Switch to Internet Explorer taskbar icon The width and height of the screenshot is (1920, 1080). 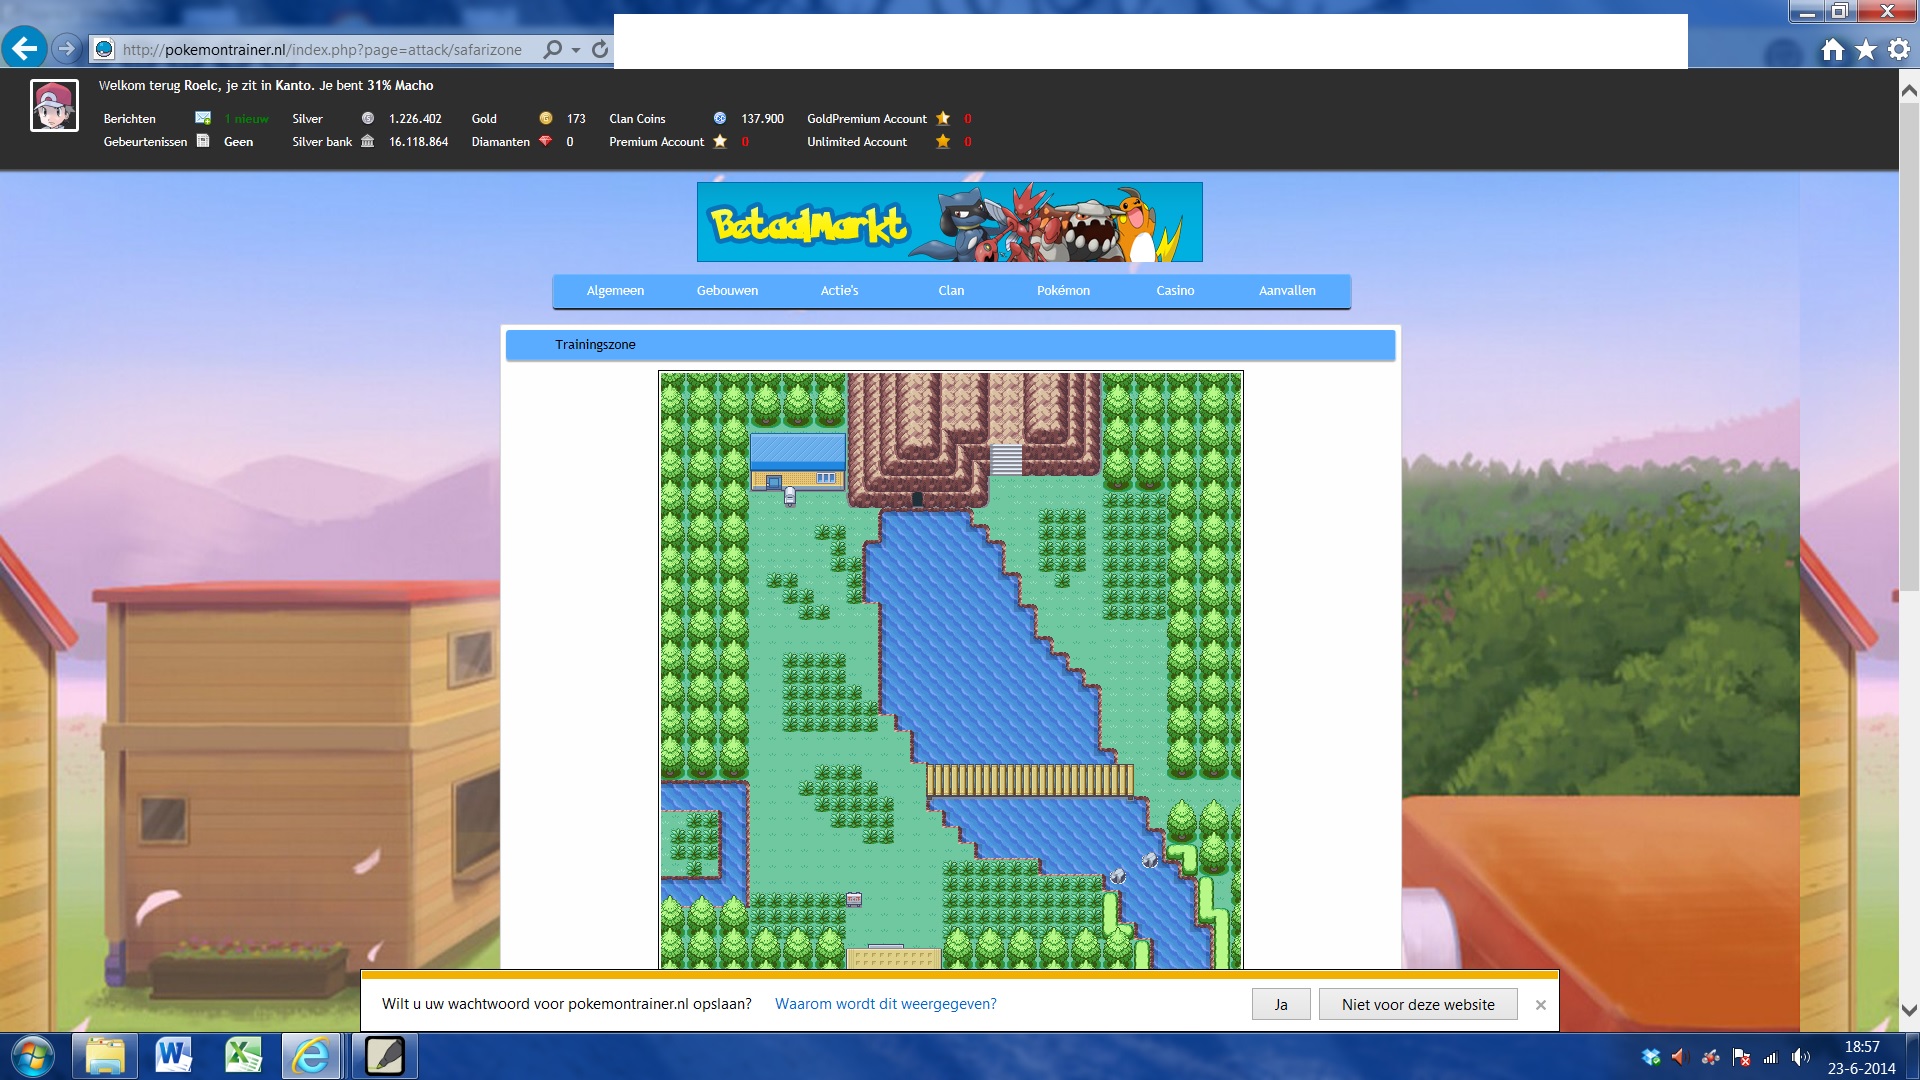[312, 1056]
